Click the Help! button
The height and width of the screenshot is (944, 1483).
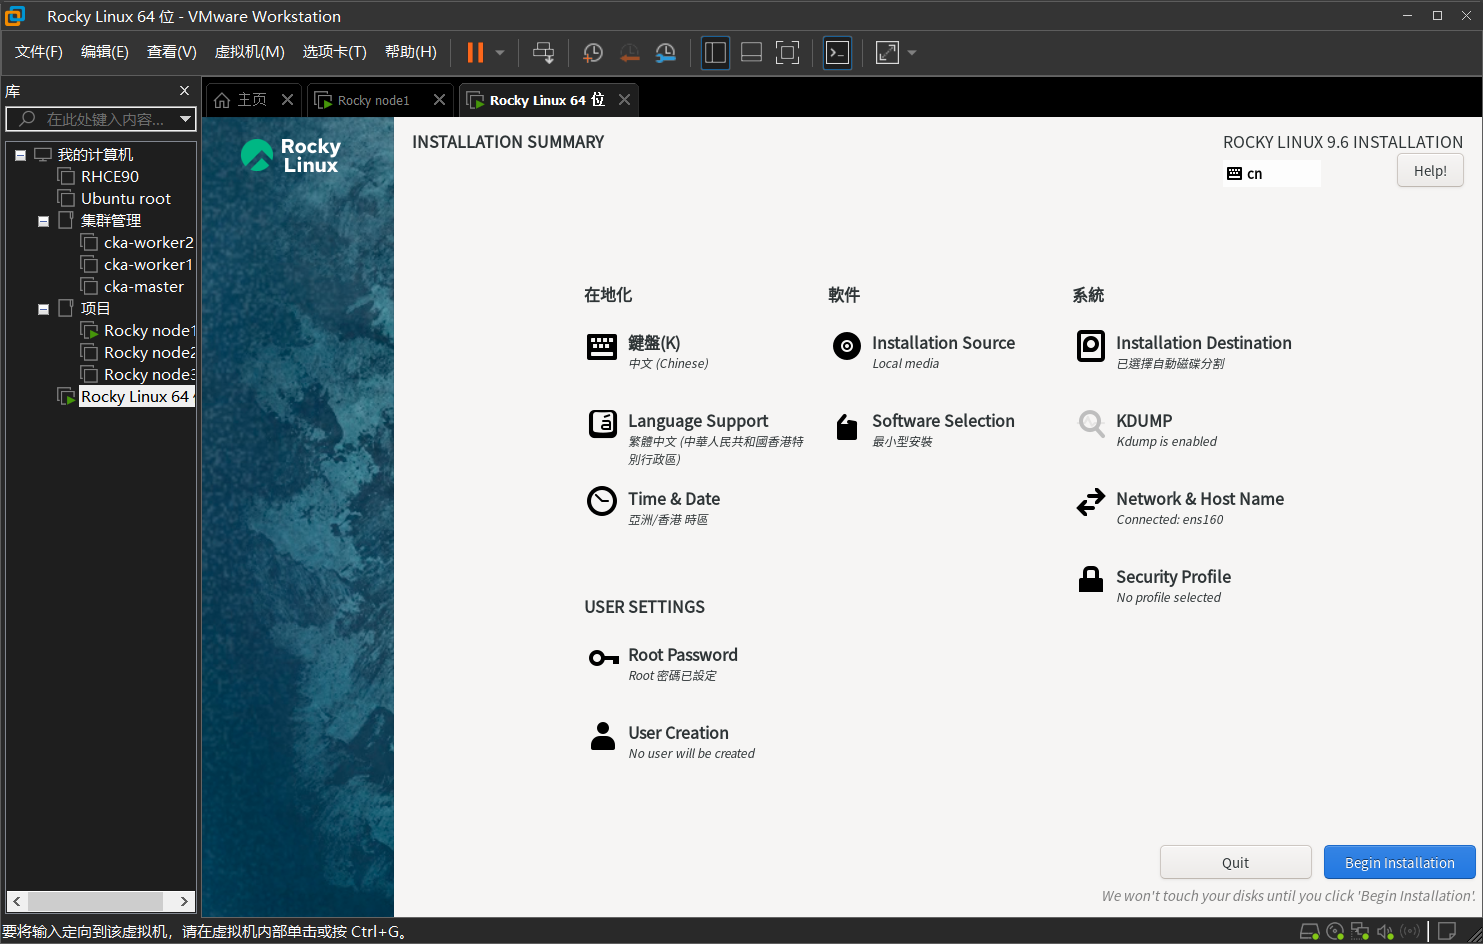pyautogui.click(x=1430, y=171)
